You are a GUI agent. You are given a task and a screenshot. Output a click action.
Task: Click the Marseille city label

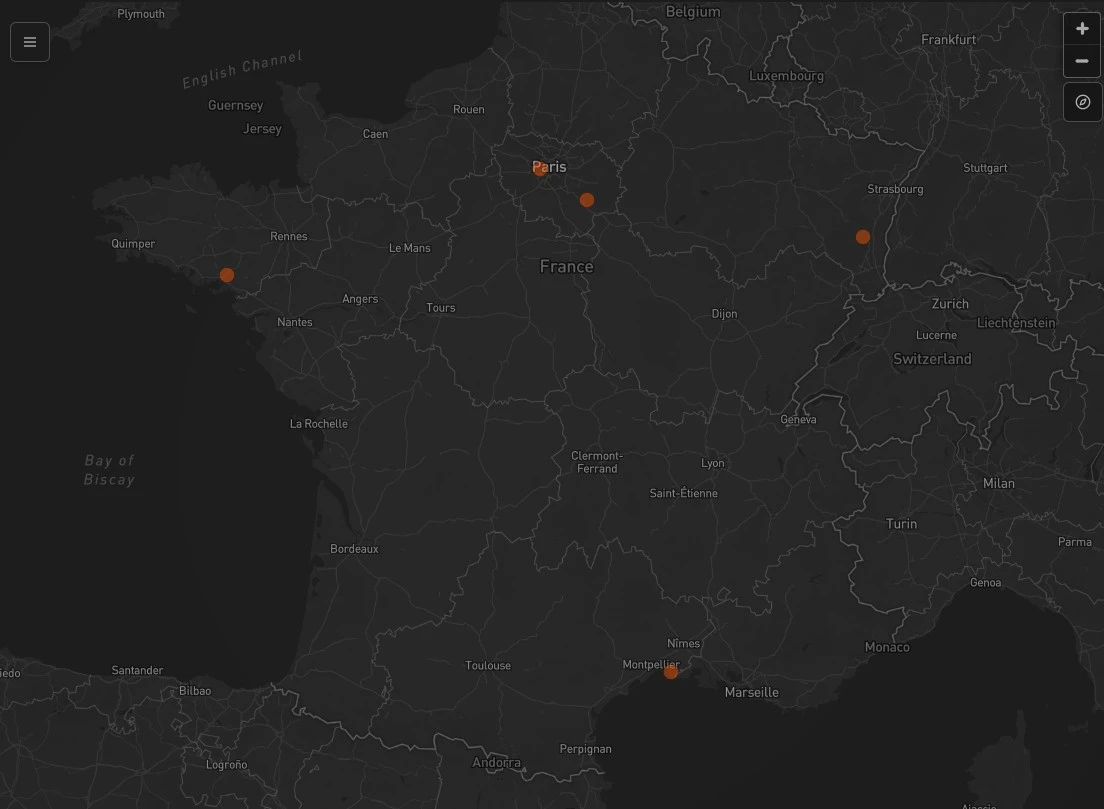click(751, 691)
